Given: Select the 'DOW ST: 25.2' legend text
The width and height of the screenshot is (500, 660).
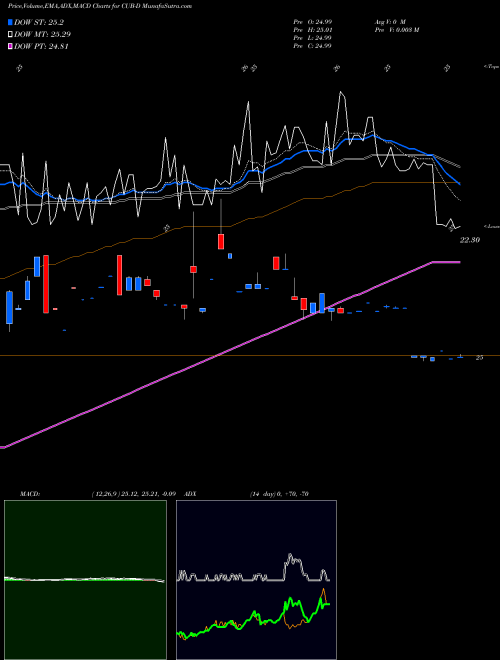Looking at the screenshot, I should pyautogui.click(x=39, y=22).
